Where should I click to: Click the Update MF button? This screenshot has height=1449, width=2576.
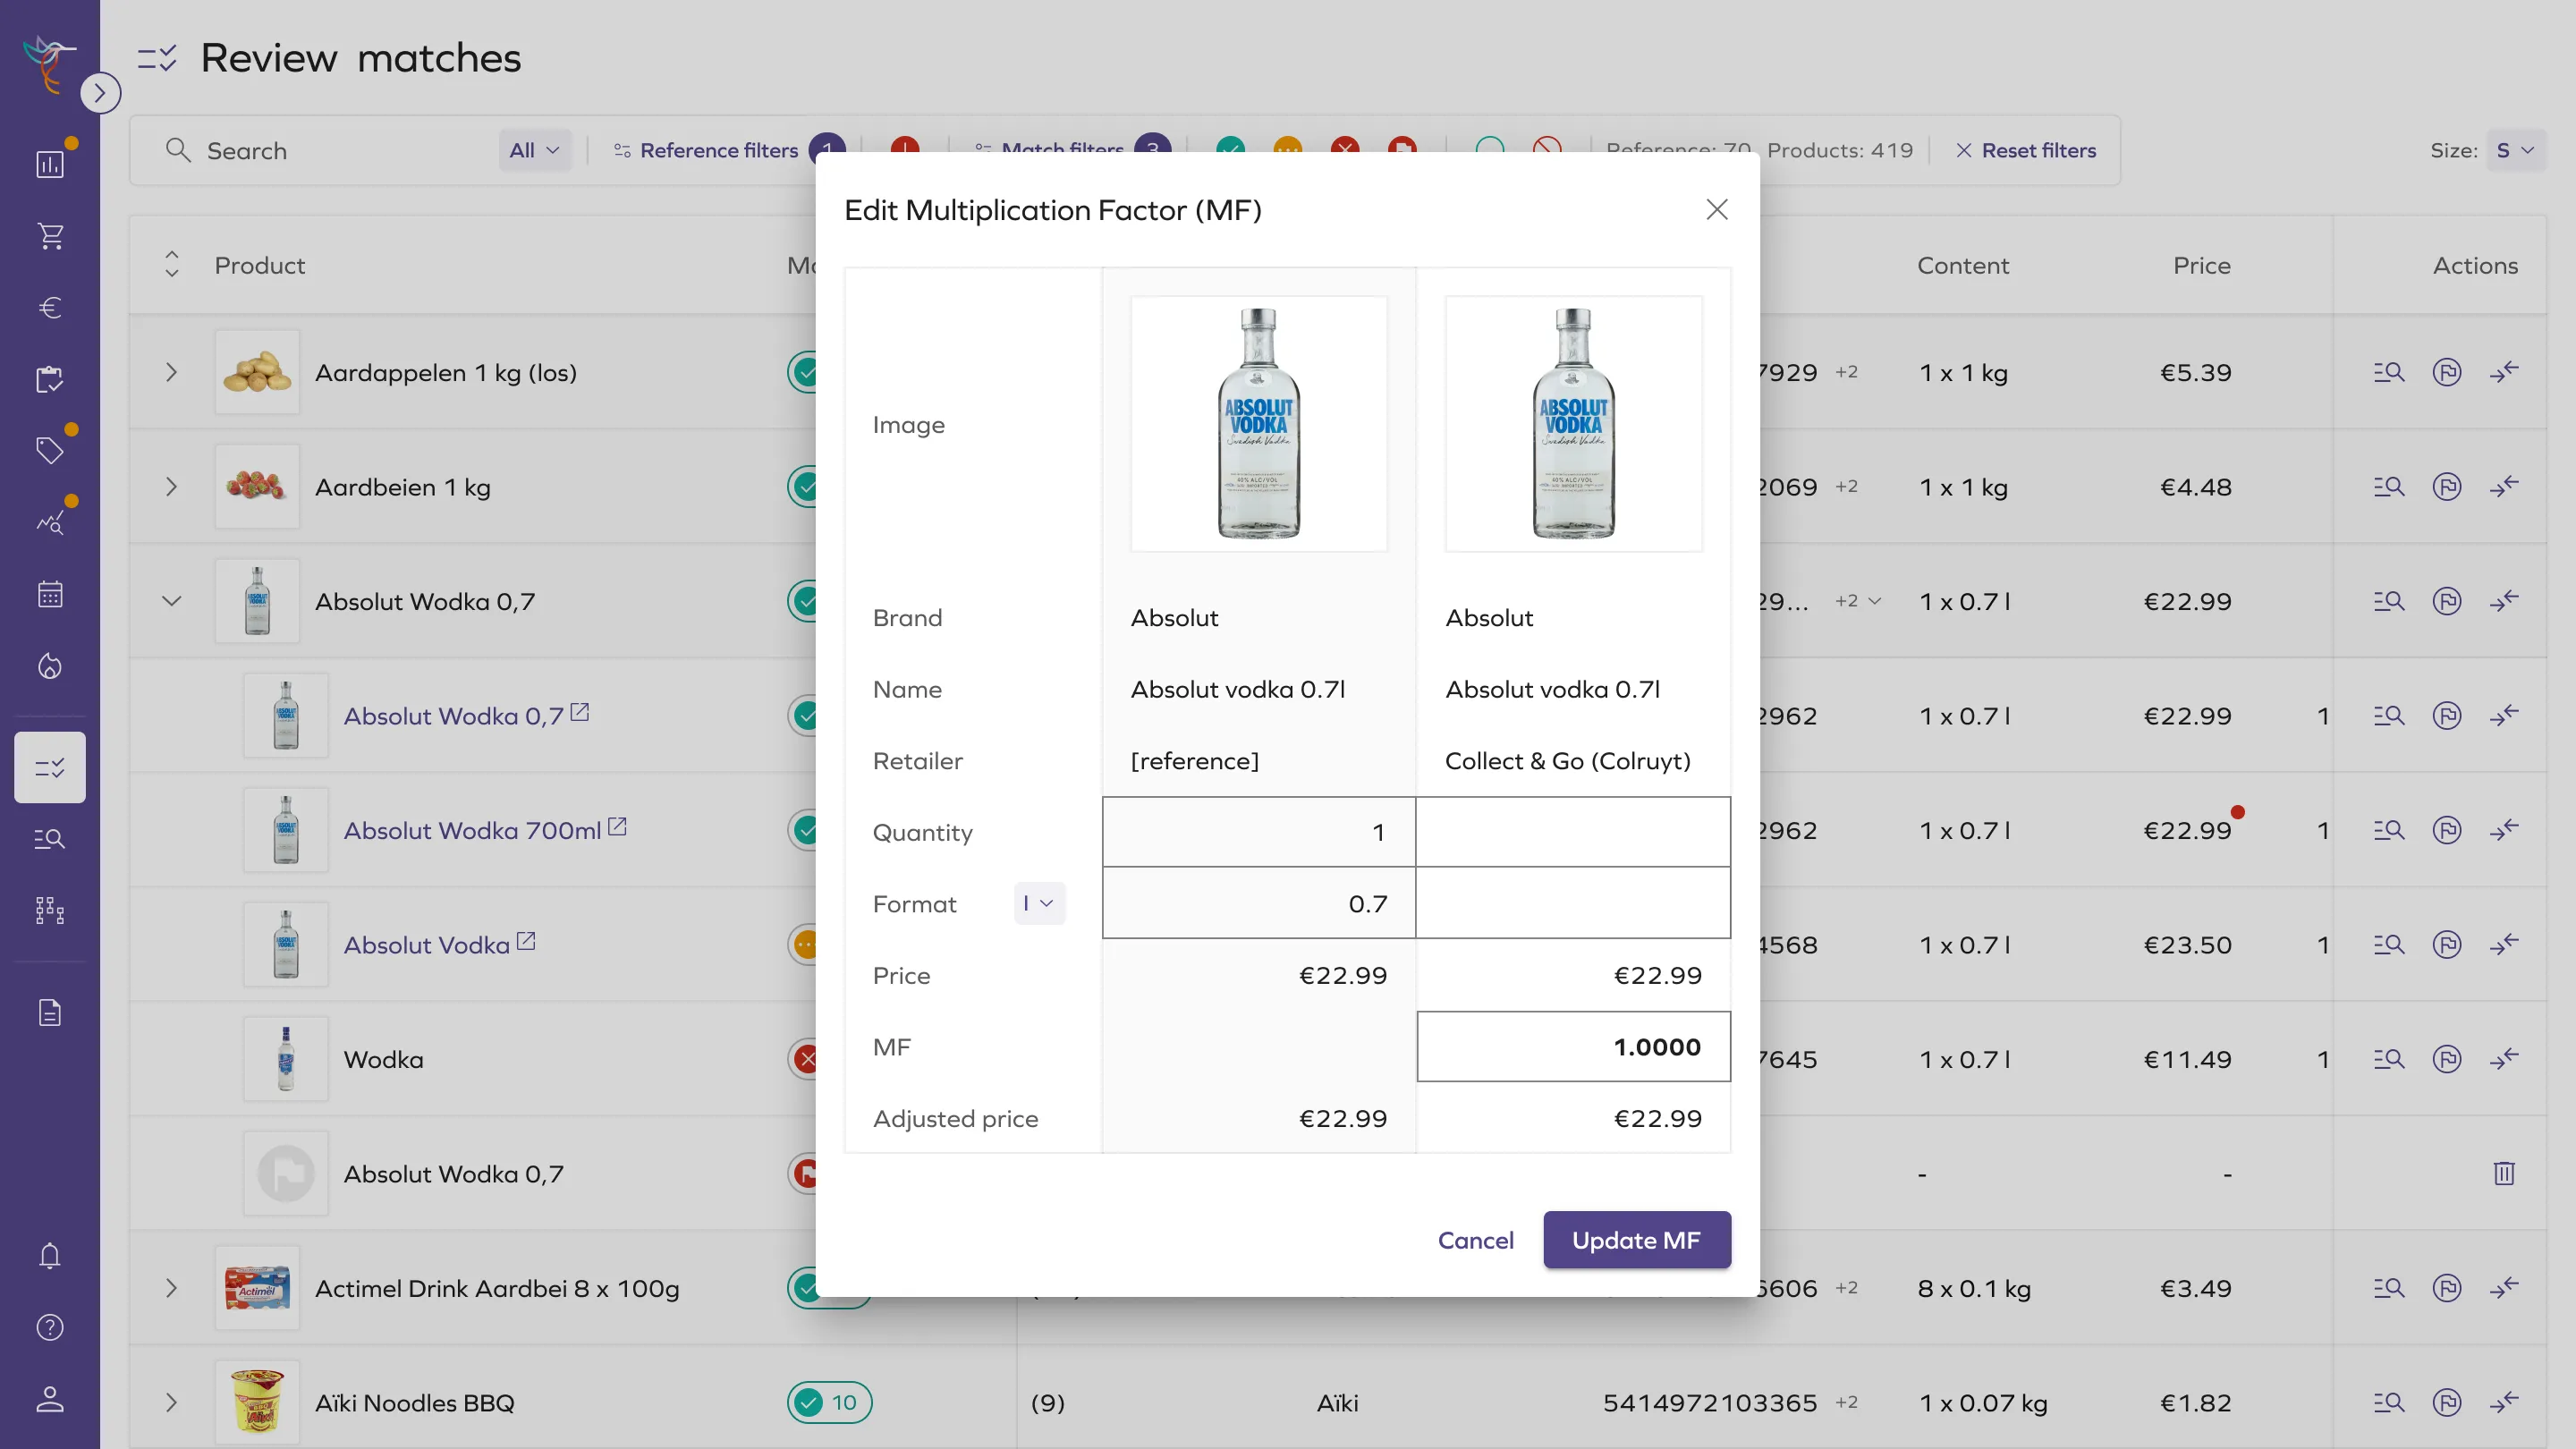1636,1239
